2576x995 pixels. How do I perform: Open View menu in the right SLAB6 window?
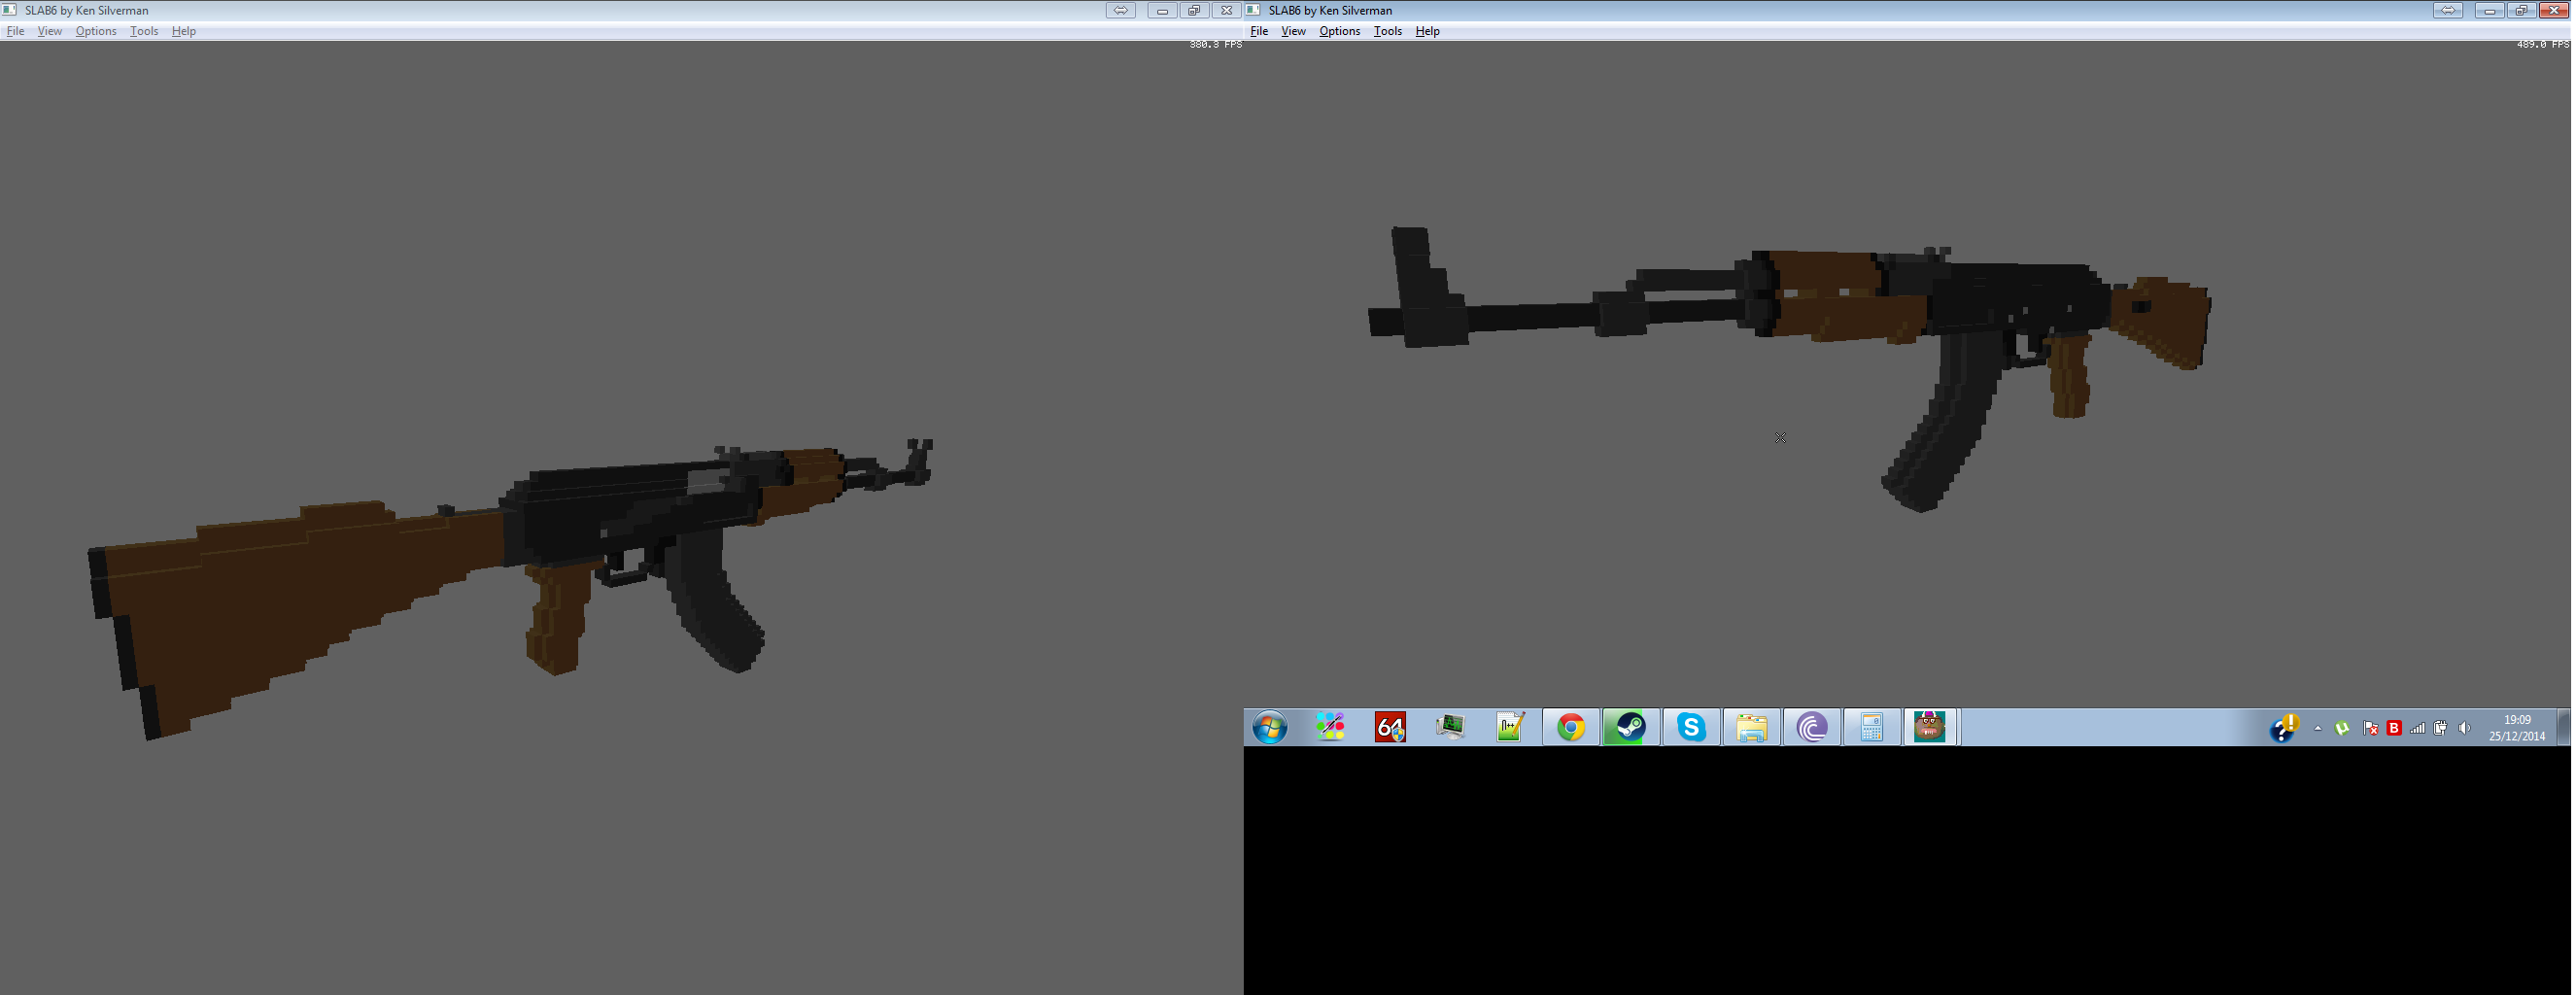pyautogui.click(x=1293, y=31)
